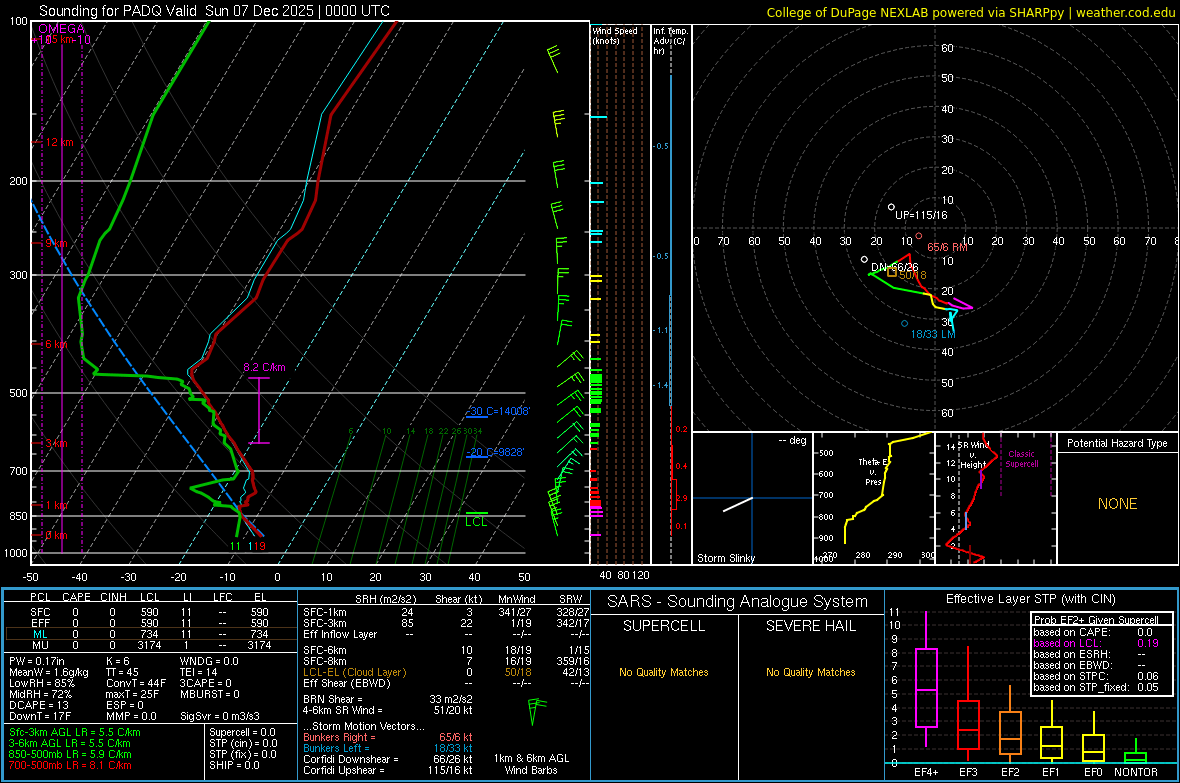Click the 'SHIP = 0.0' value

click(x=234, y=765)
